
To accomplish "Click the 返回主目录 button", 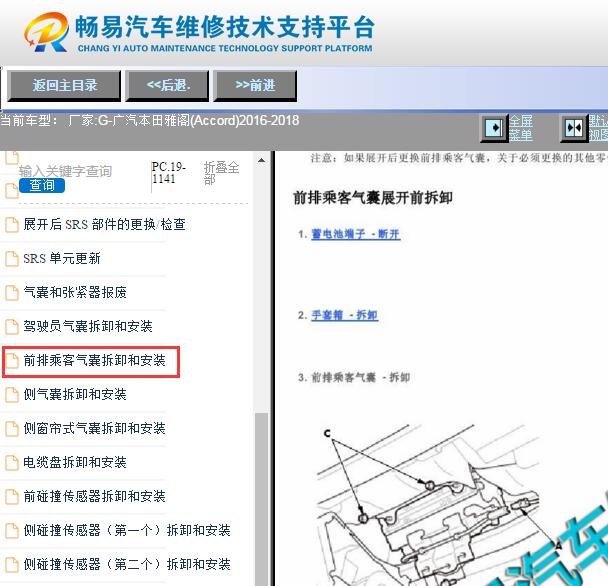I will 64,85.
